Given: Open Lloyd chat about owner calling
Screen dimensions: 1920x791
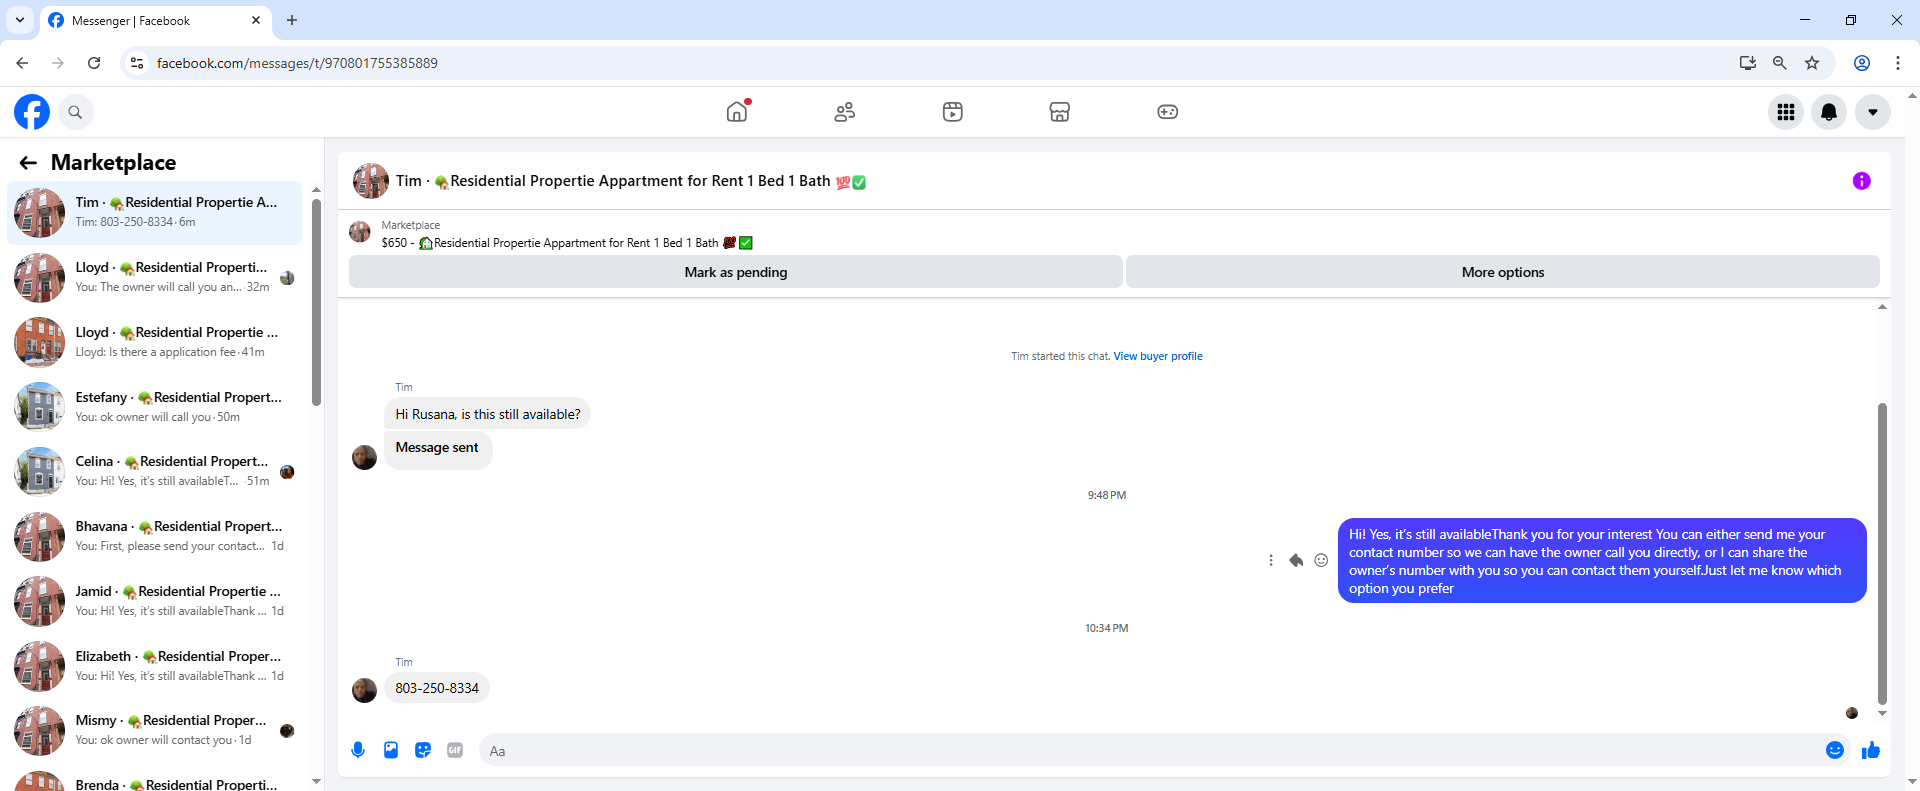Looking at the screenshot, I should coord(155,277).
